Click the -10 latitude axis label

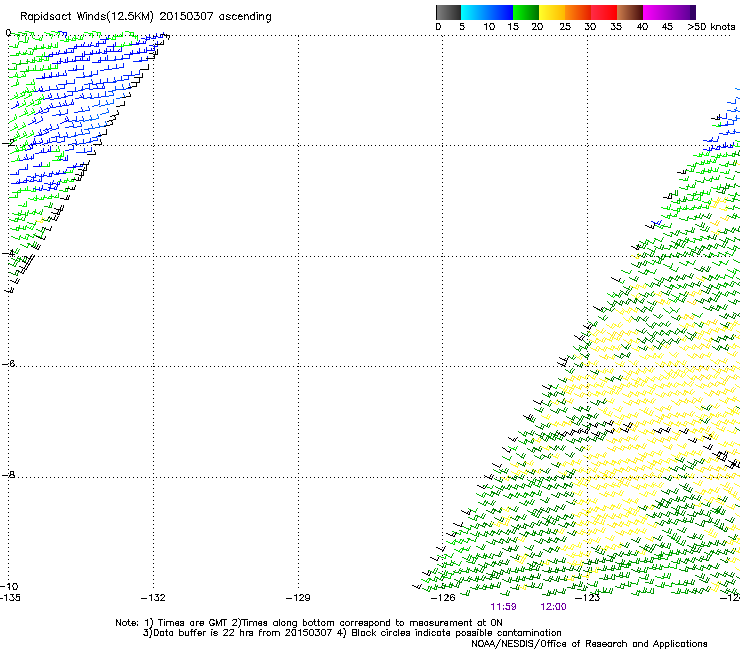click(x=9, y=586)
